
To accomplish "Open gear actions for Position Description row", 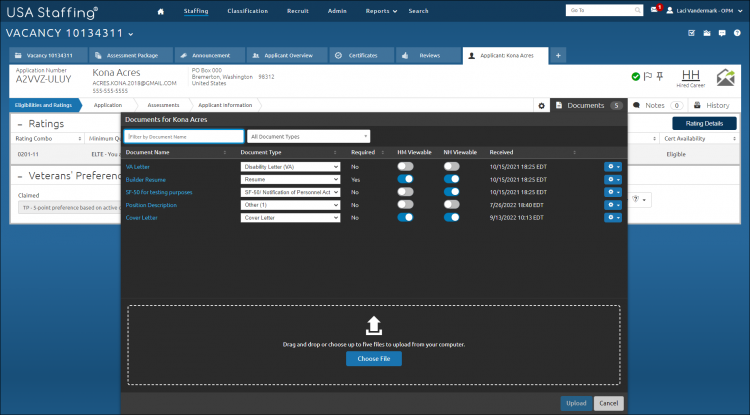I will [613, 205].
